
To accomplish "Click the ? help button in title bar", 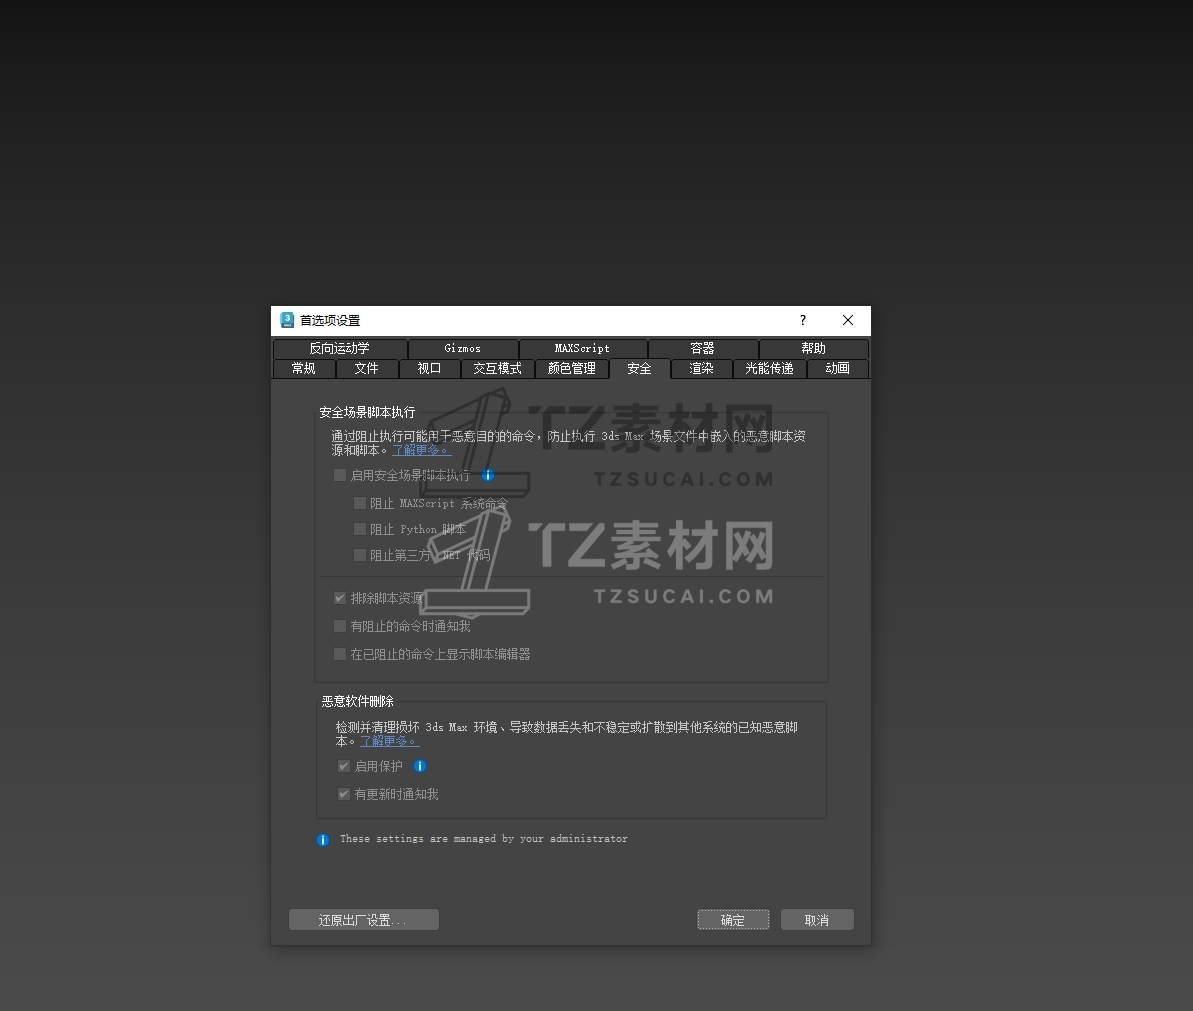I will (x=803, y=320).
